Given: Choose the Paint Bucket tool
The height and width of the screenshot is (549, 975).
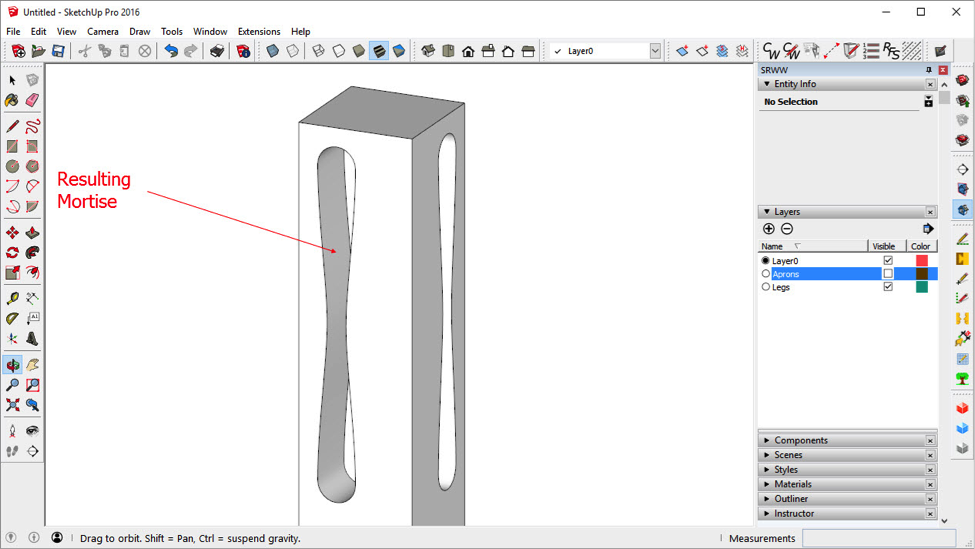Looking at the screenshot, I should (12, 100).
